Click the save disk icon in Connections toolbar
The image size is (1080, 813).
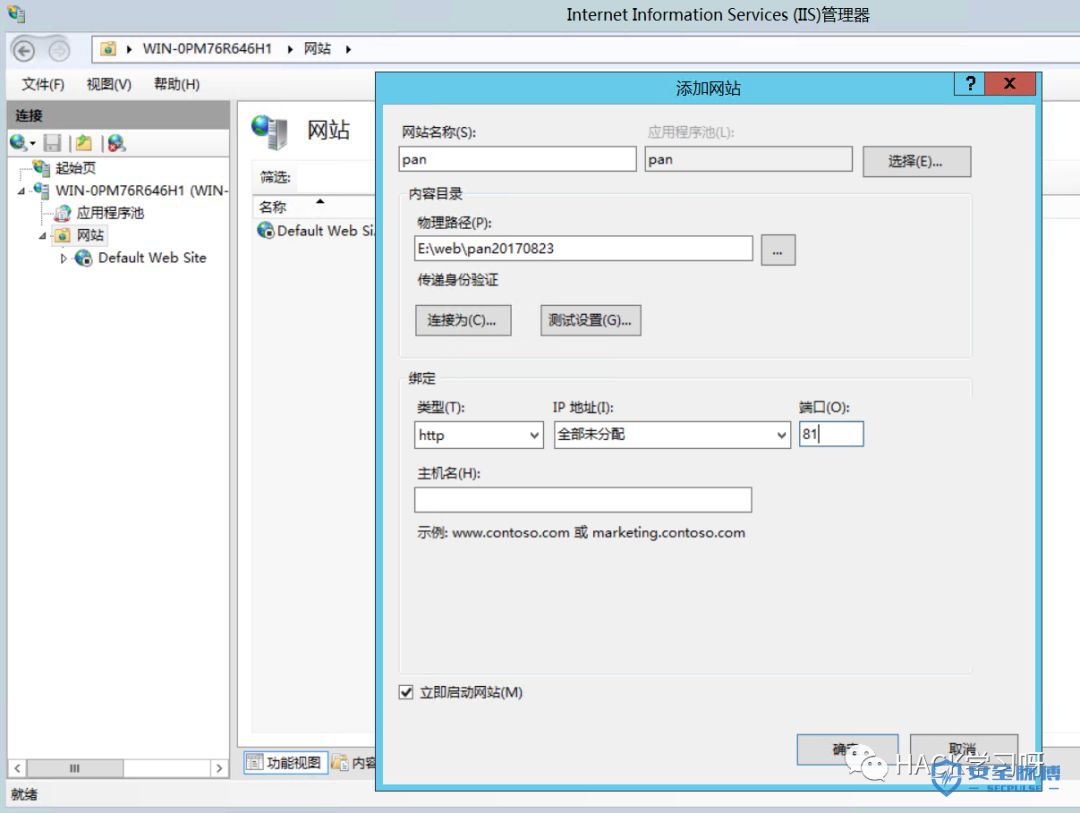pyautogui.click(x=52, y=143)
